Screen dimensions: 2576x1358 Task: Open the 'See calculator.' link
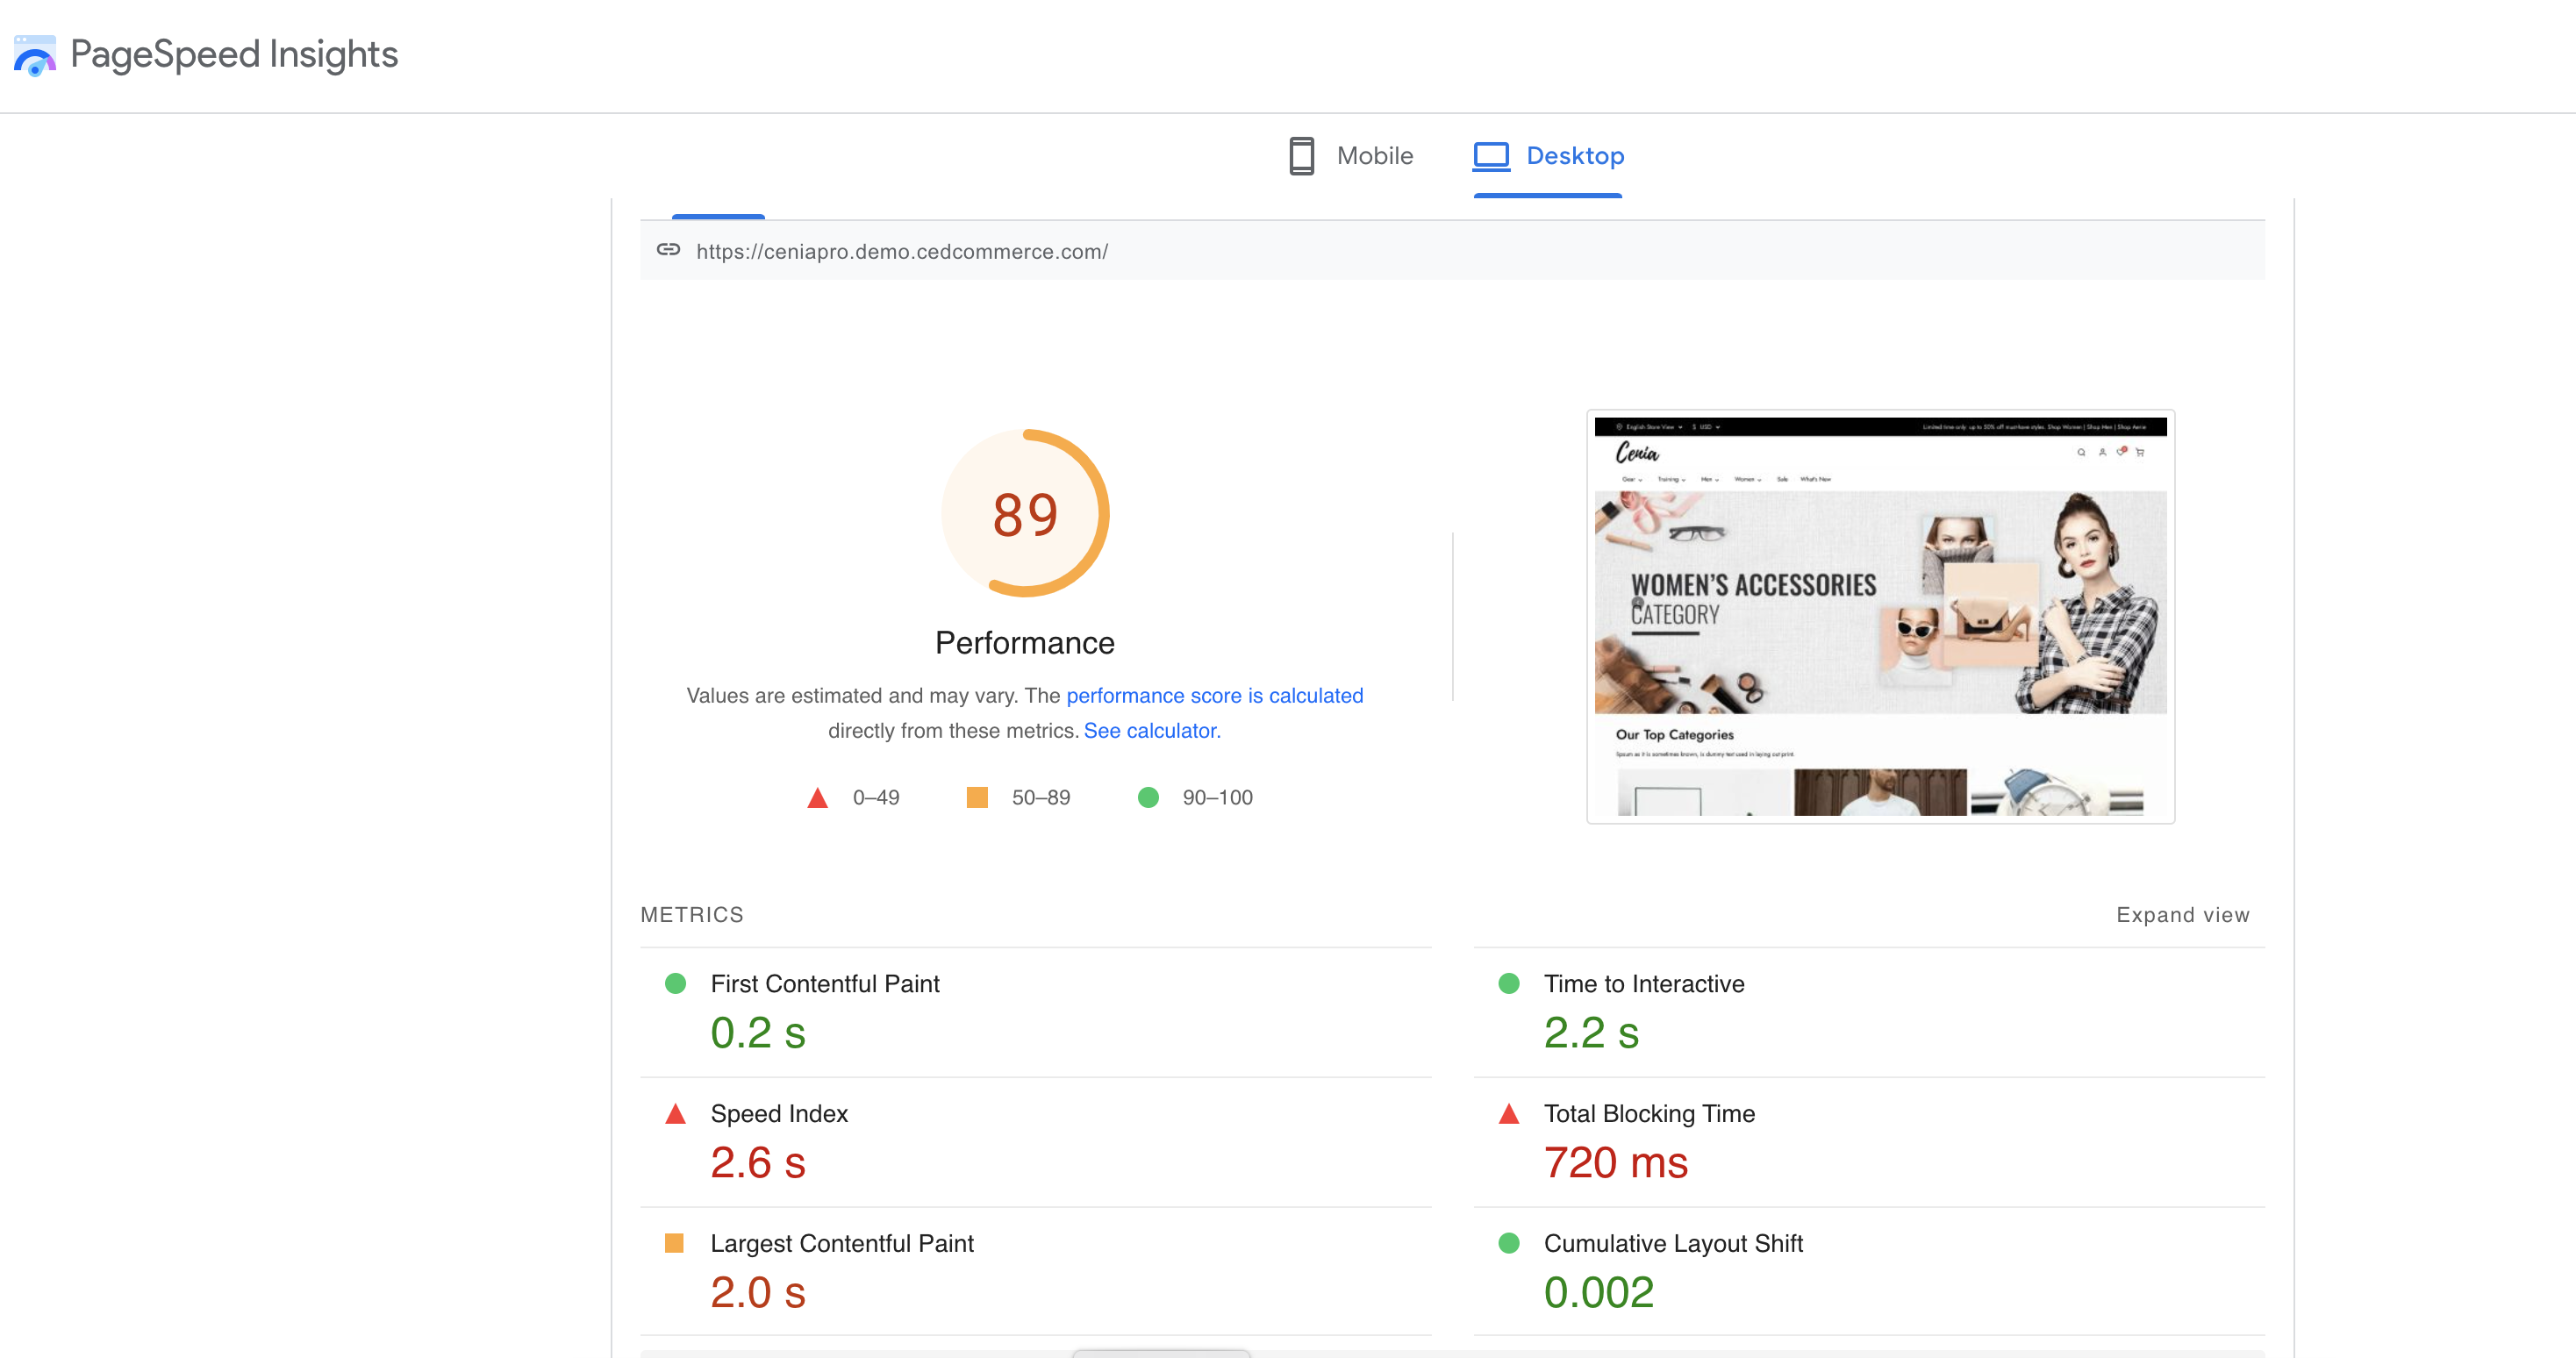click(x=1152, y=731)
